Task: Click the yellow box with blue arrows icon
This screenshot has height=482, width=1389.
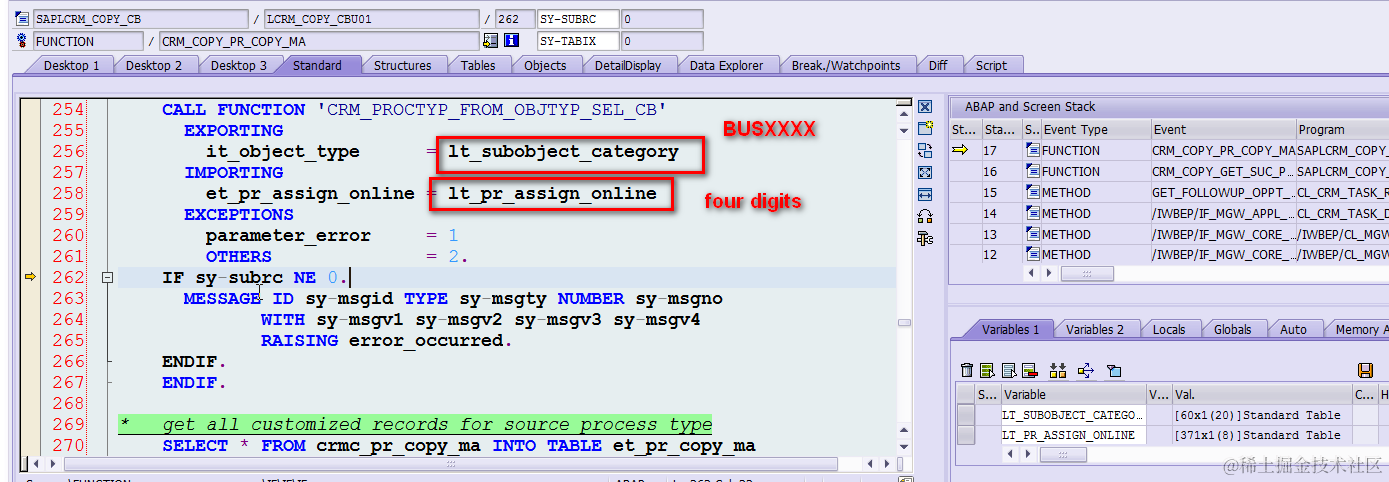Action: coord(1087,370)
